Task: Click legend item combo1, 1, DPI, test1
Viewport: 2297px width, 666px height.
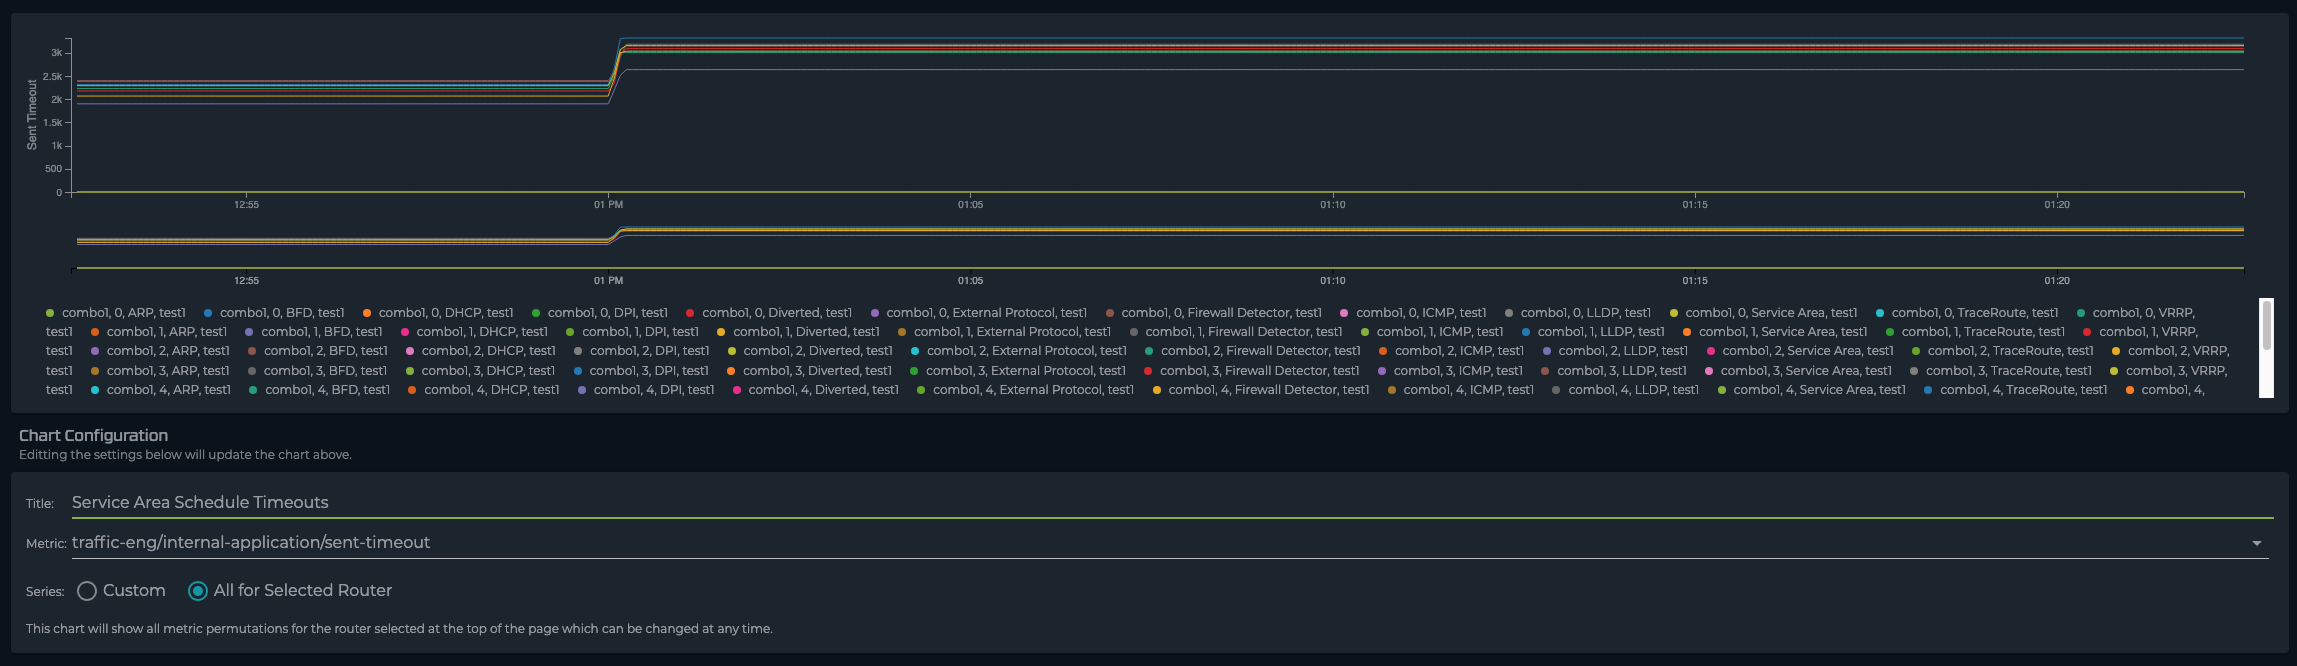Action: coord(632,332)
